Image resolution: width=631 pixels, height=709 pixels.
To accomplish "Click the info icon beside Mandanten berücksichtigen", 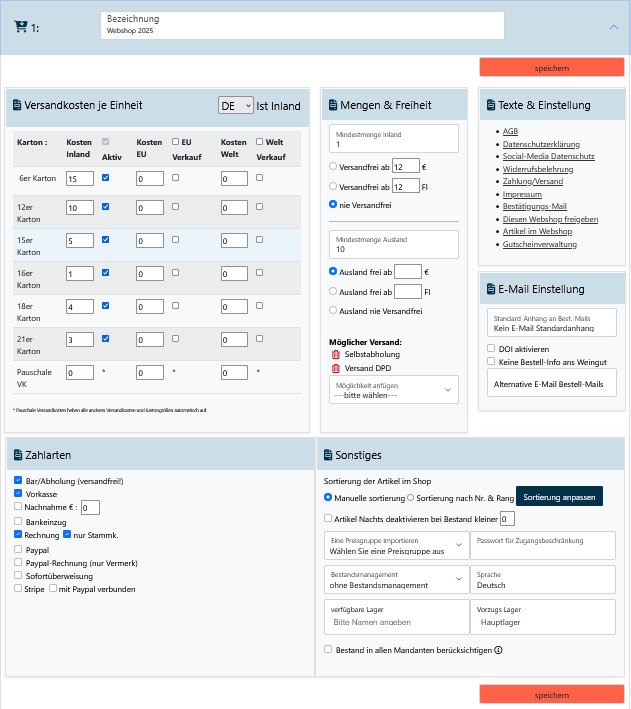I will (x=498, y=650).
